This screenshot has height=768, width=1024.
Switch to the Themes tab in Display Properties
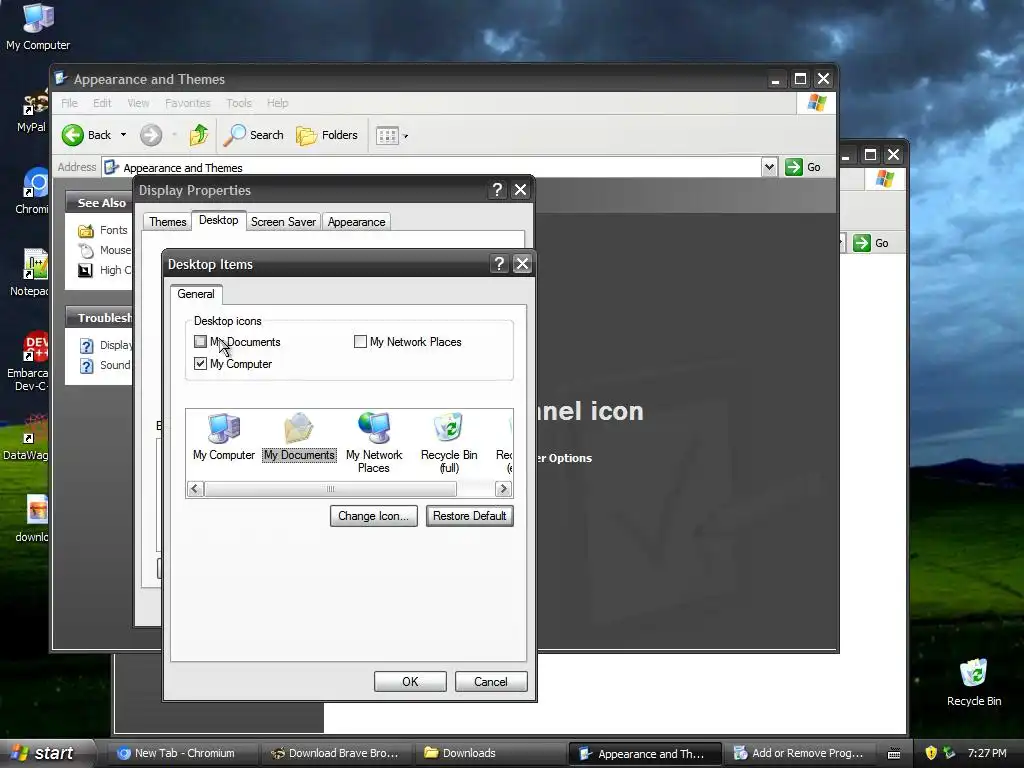167,222
